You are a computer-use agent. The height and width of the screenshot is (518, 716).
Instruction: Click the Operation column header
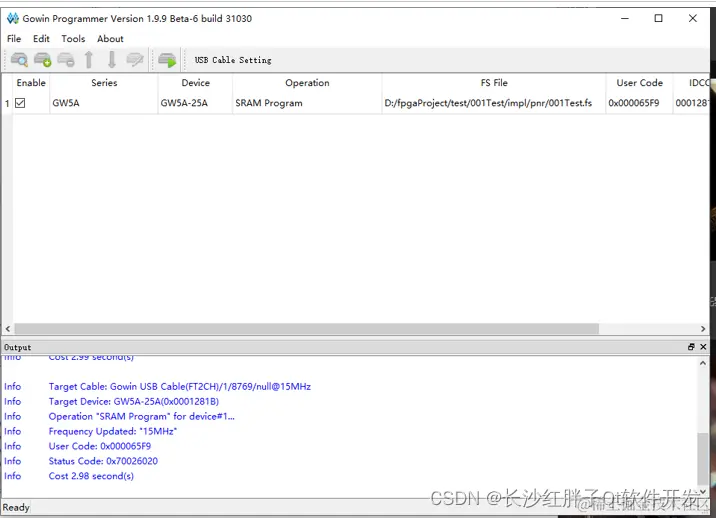tap(307, 83)
